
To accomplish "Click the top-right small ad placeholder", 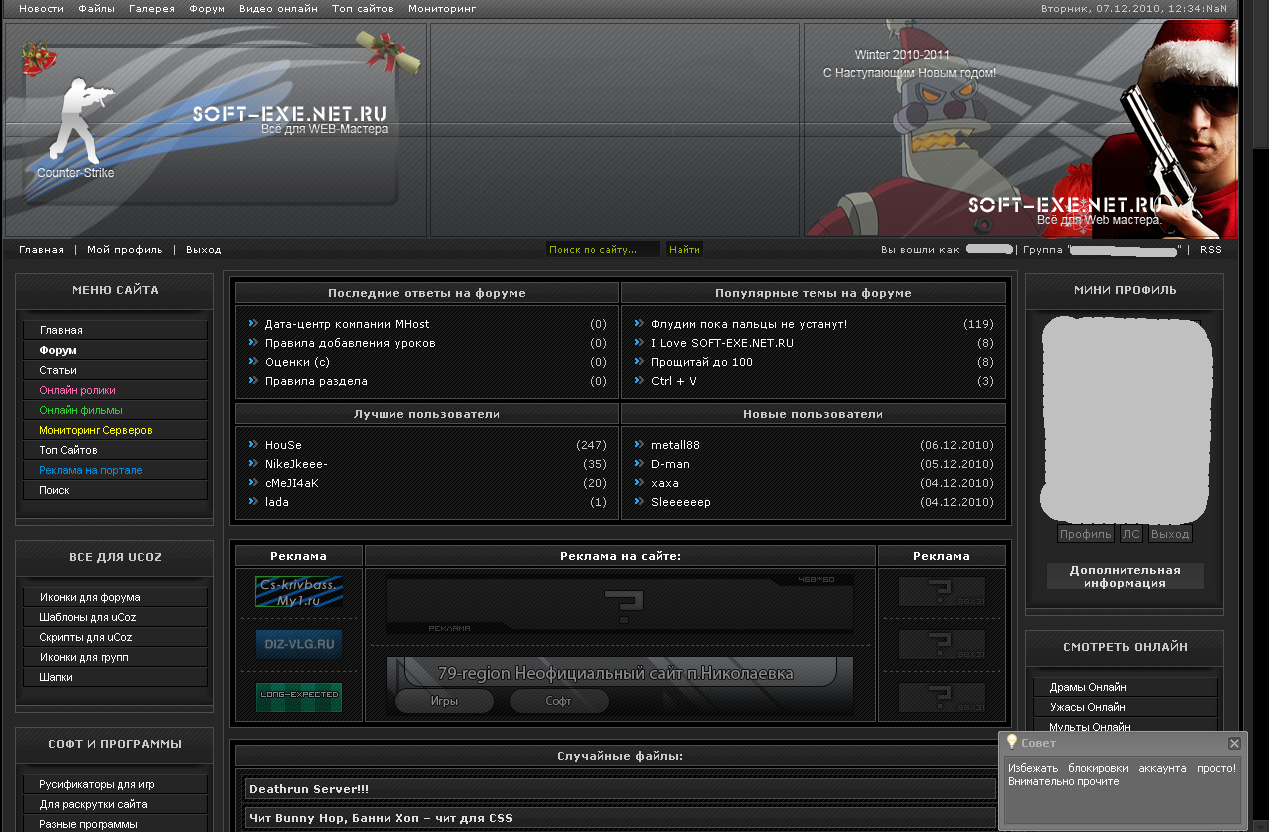I will coord(941,591).
